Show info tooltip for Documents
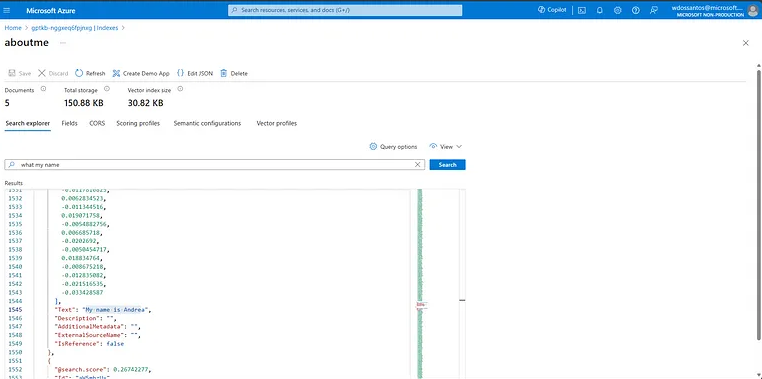This screenshot has width=762, height=379. tap(43, 89)
